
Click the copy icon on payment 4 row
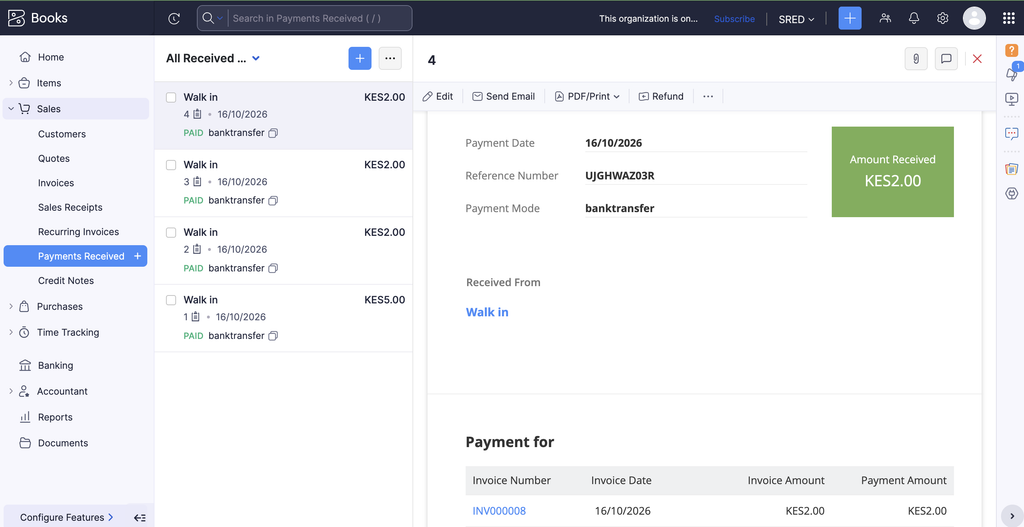click(273, 133)
